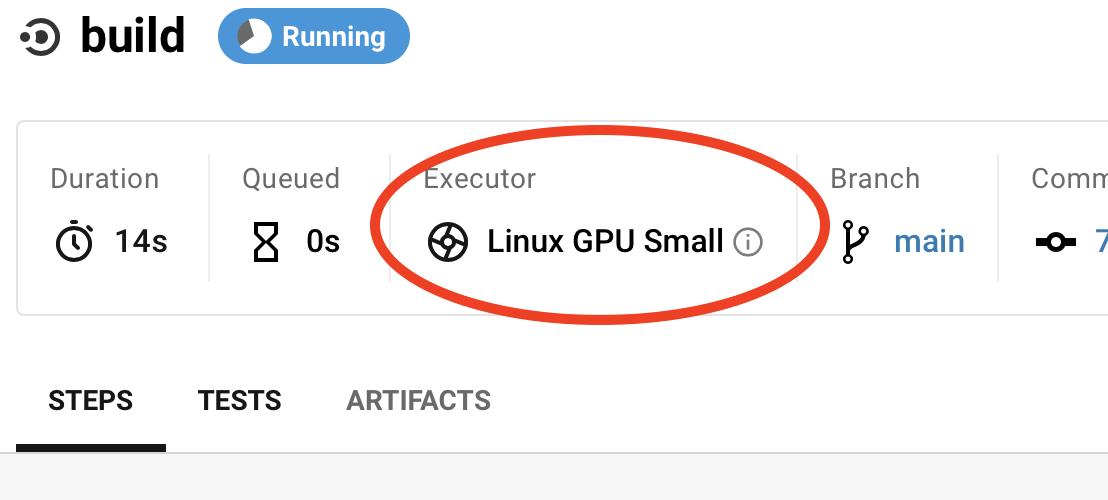Switch to the STEPS tab

click(90, 401)
